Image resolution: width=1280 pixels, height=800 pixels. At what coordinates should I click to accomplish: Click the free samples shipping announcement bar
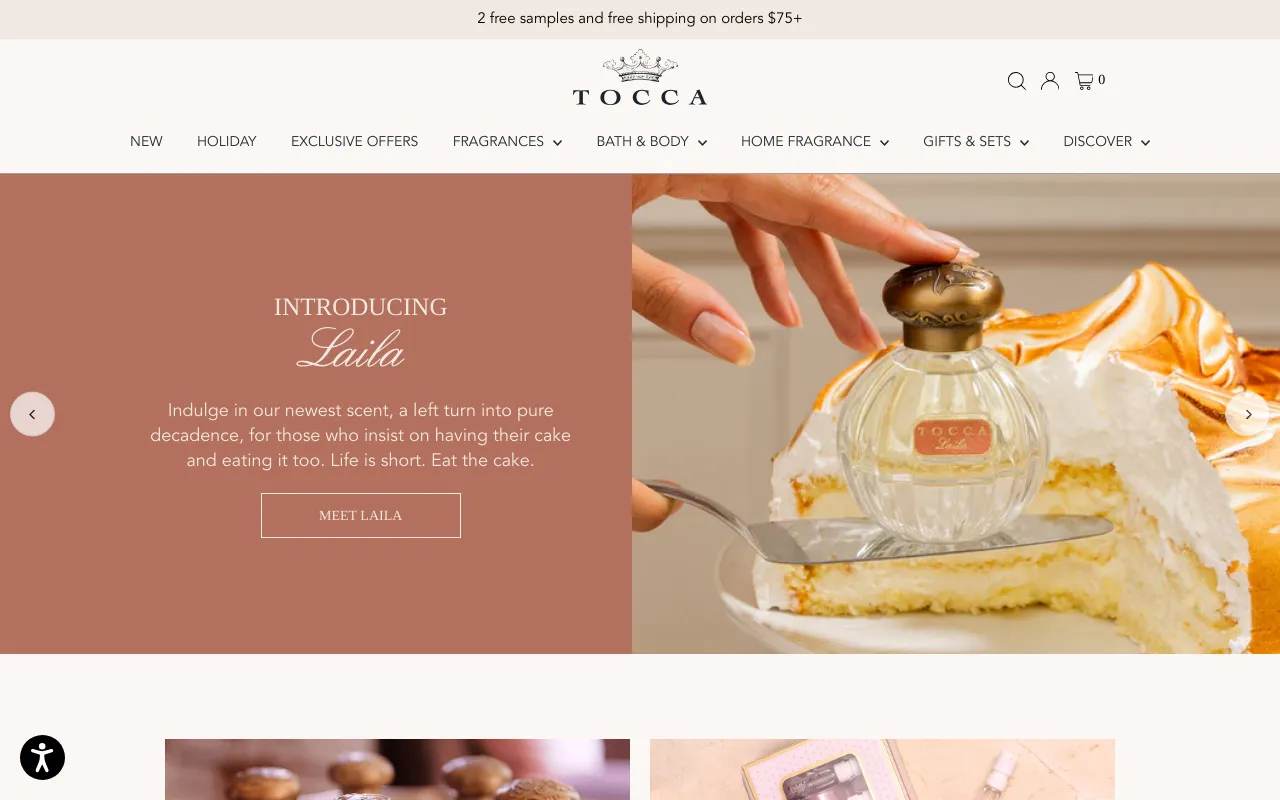click(640, 19)
